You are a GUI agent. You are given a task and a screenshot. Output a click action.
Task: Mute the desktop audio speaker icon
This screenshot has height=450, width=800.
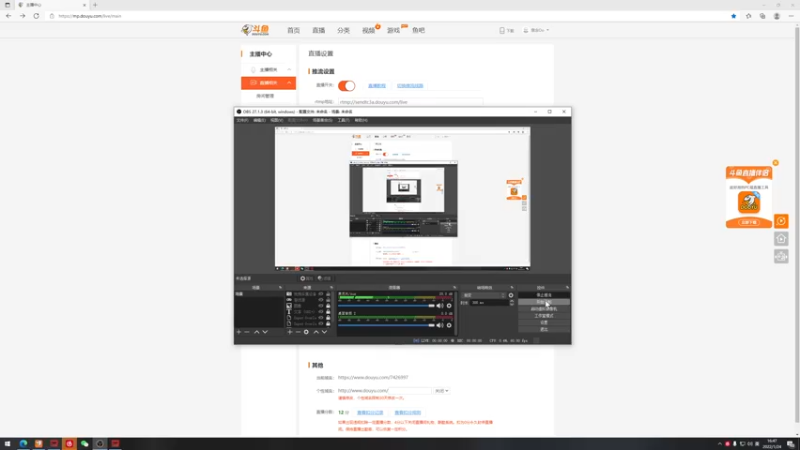click(440, 325)
